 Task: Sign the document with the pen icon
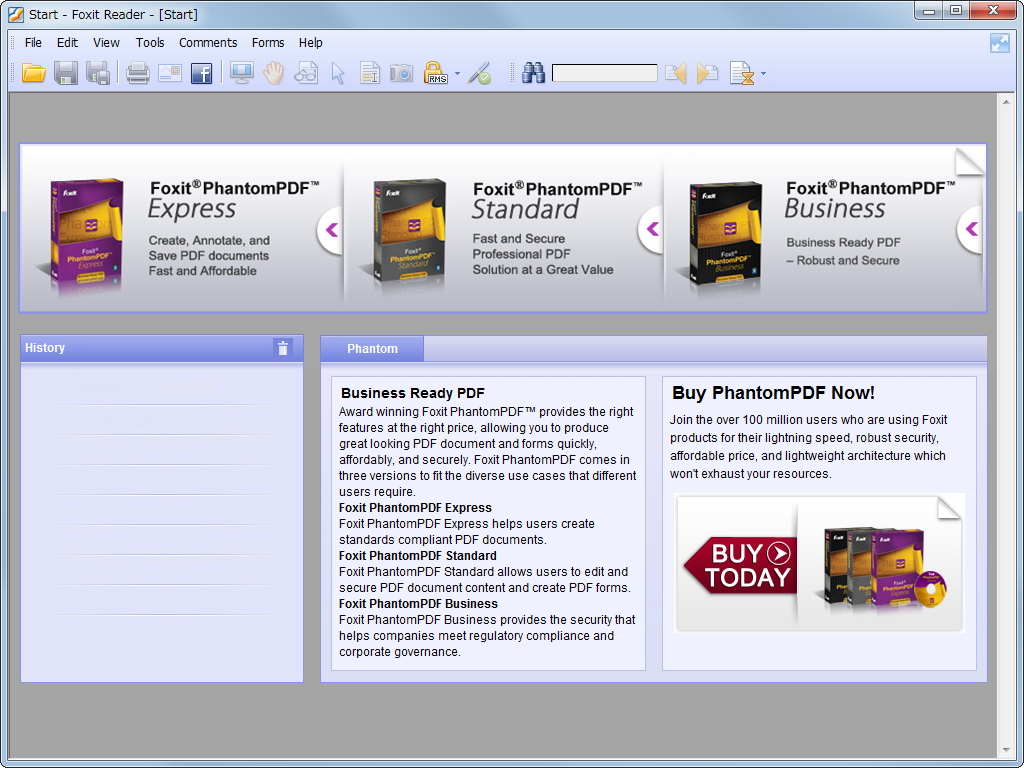(x=479, y=72)
